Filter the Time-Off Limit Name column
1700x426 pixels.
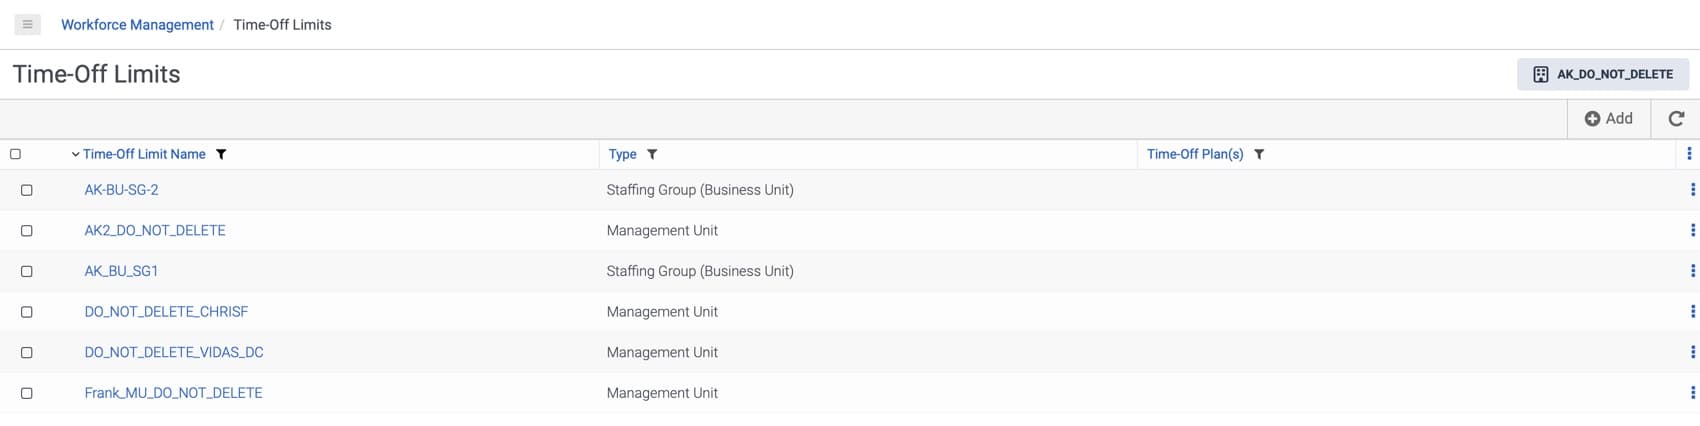[221, 154]
